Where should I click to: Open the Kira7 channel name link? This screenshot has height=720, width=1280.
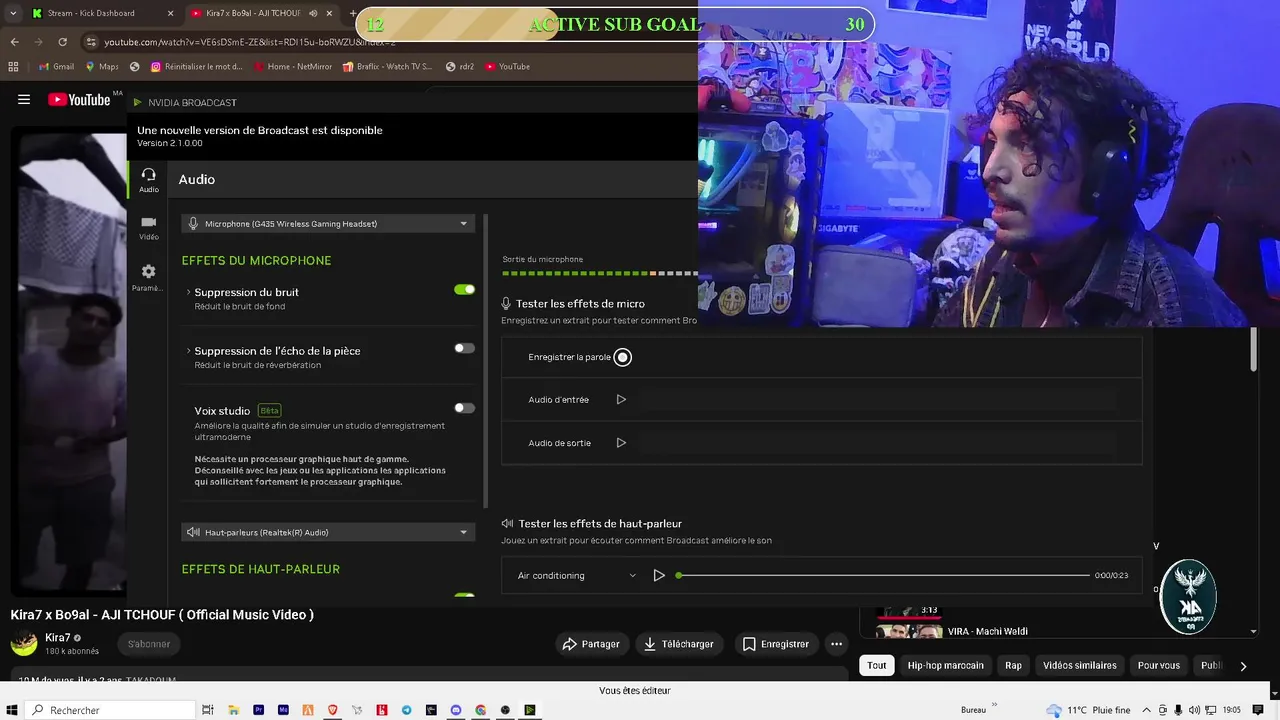(58, 638)
